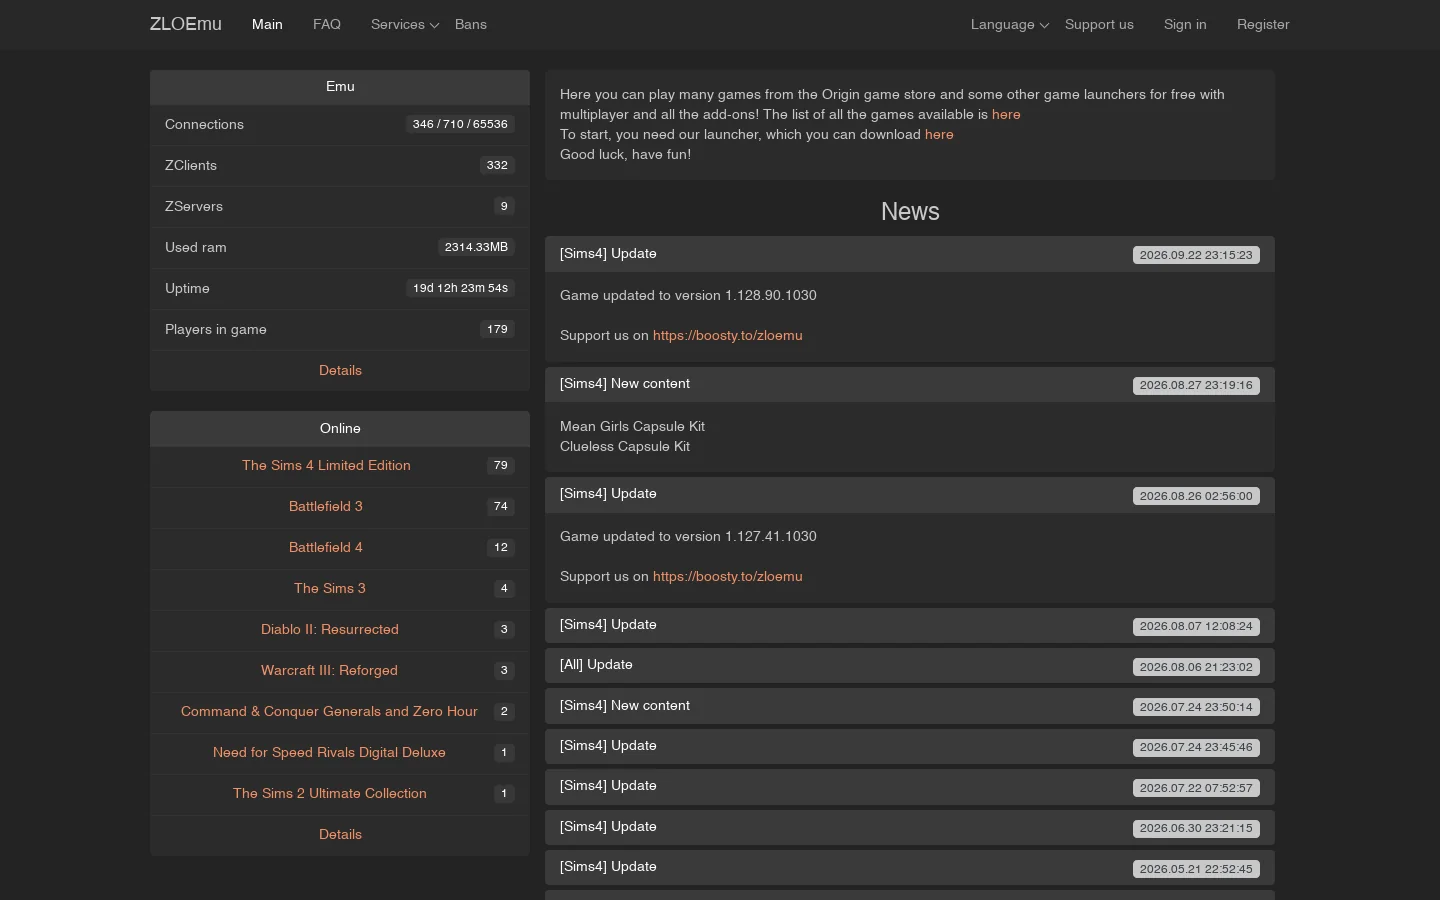Click the Battlefield 4 player count 12

tap(501, 547)
